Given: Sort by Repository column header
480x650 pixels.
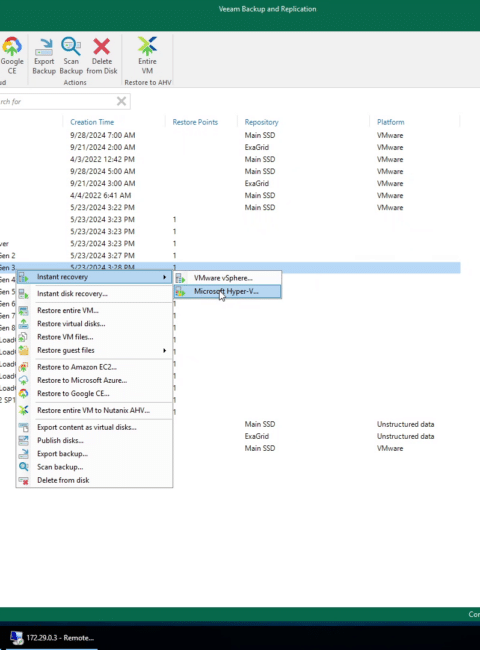Looking at the screenshot, I should pyautogui.click(x=261, y=122).
